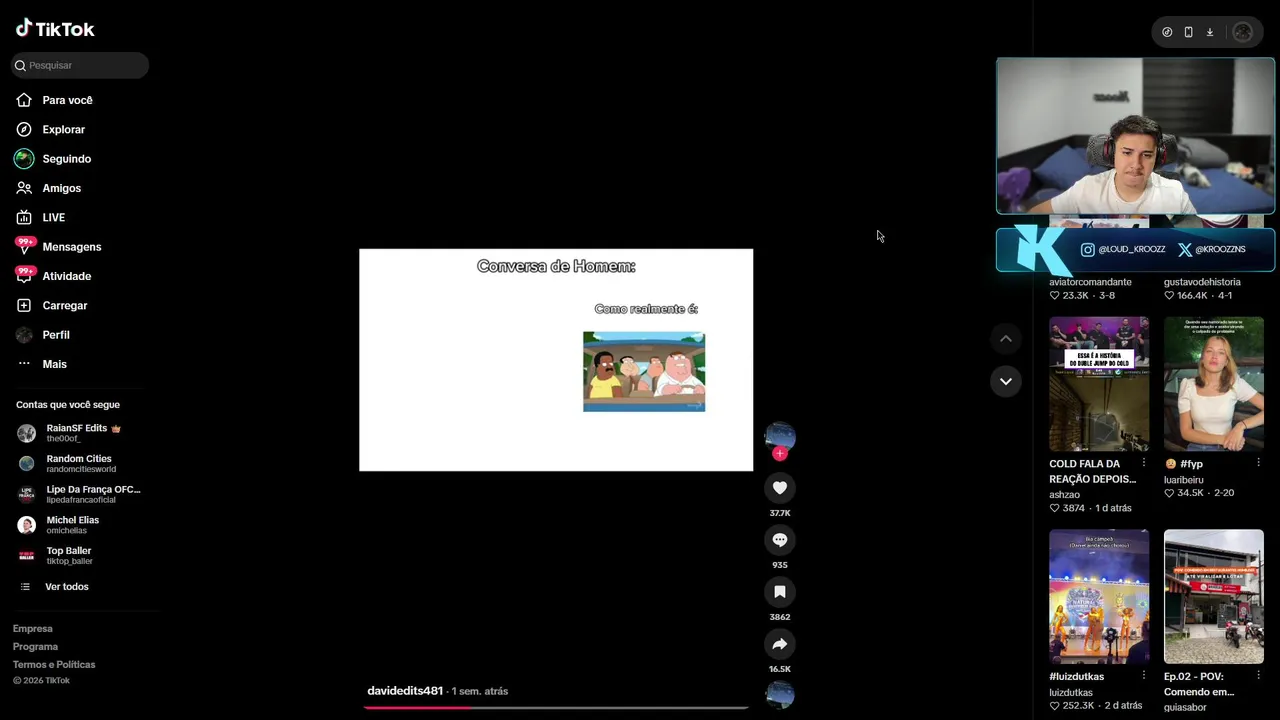Open more options on #fyp video
Viewport: 1280px width, 720px height.
(1258, 463)
